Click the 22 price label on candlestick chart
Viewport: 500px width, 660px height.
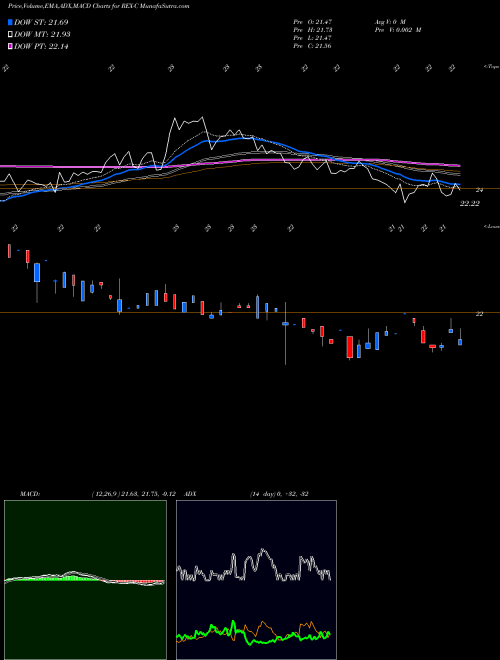479,314
